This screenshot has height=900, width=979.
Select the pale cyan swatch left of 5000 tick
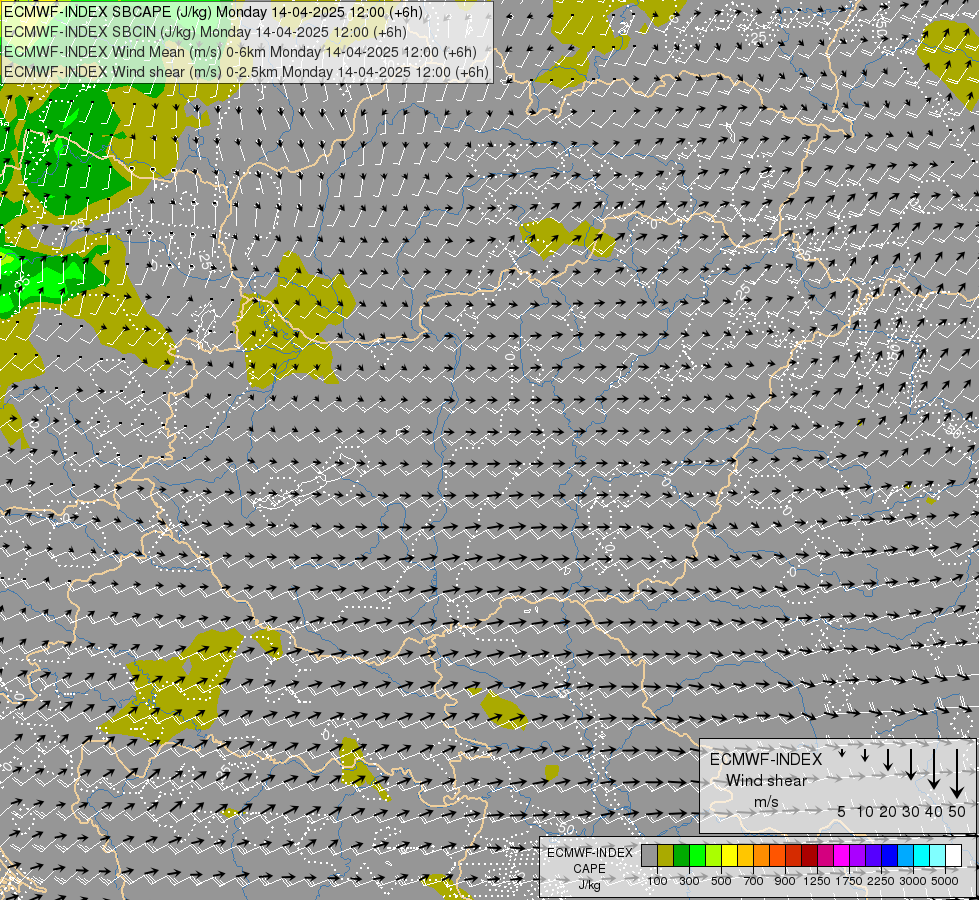pyautogui.click(x=937, y=855)
